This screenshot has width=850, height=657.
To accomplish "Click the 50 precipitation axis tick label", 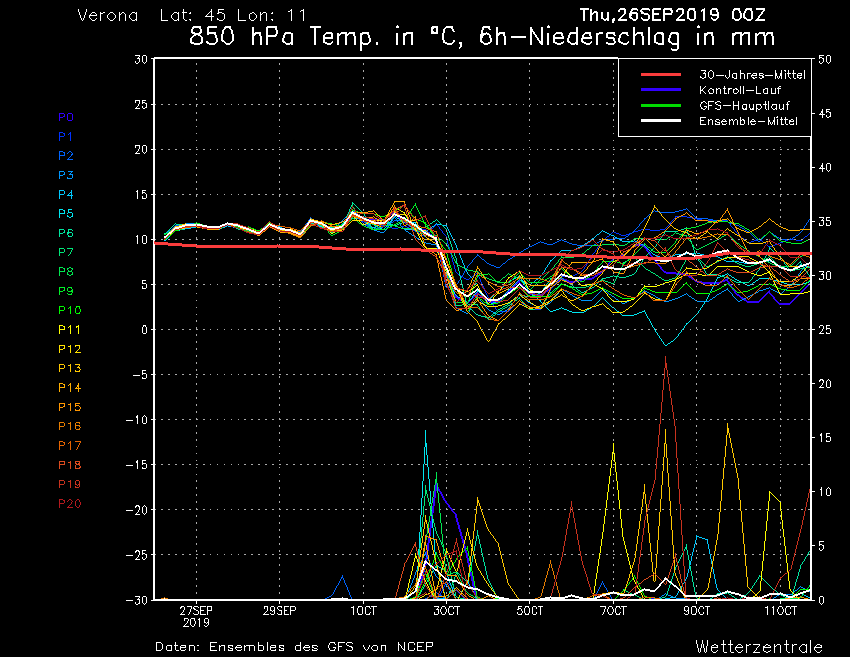I will [x=825, y=60].
